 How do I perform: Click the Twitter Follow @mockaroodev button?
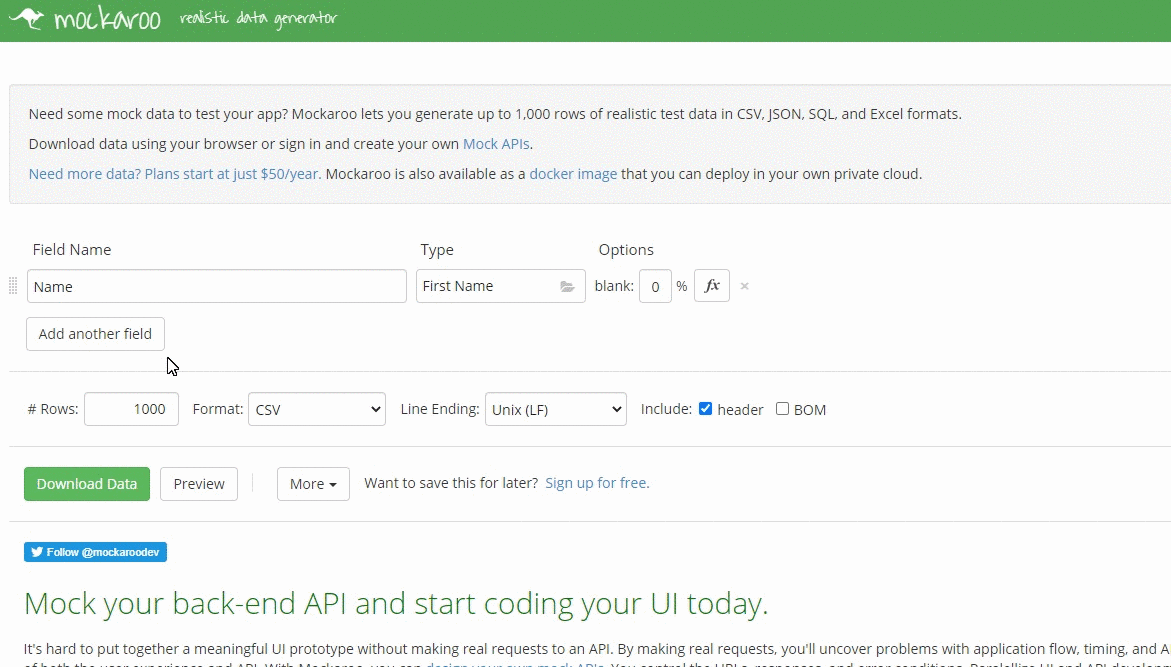[x=96, y=552]
